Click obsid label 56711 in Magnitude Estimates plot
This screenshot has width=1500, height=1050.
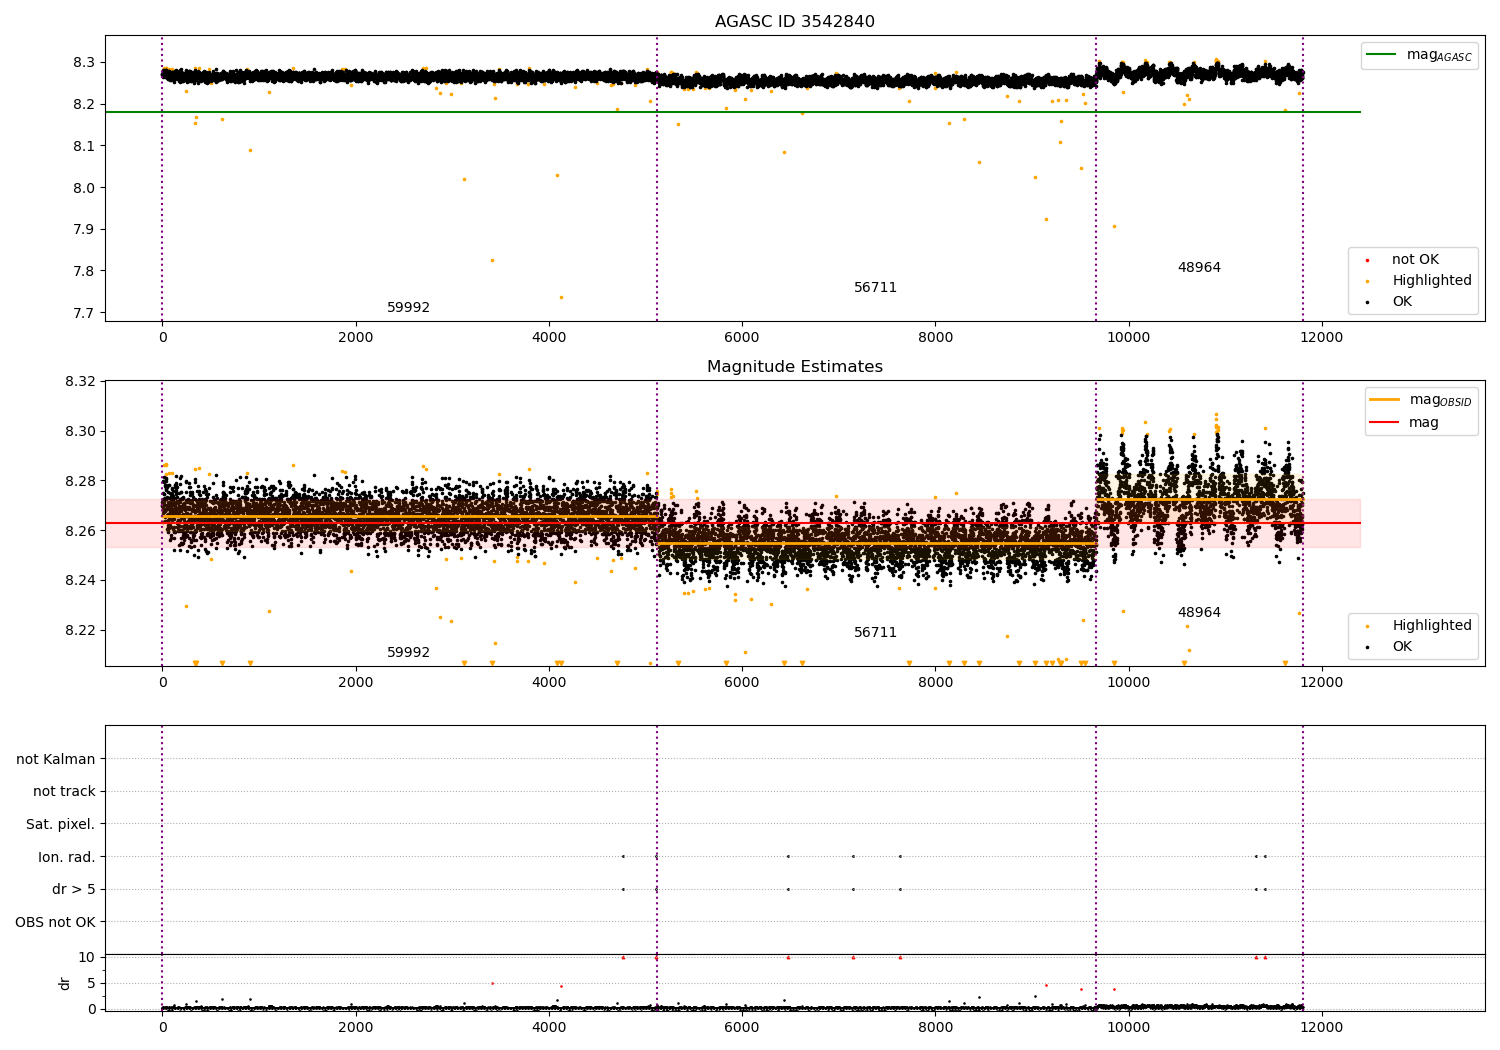tap(875, 633)
